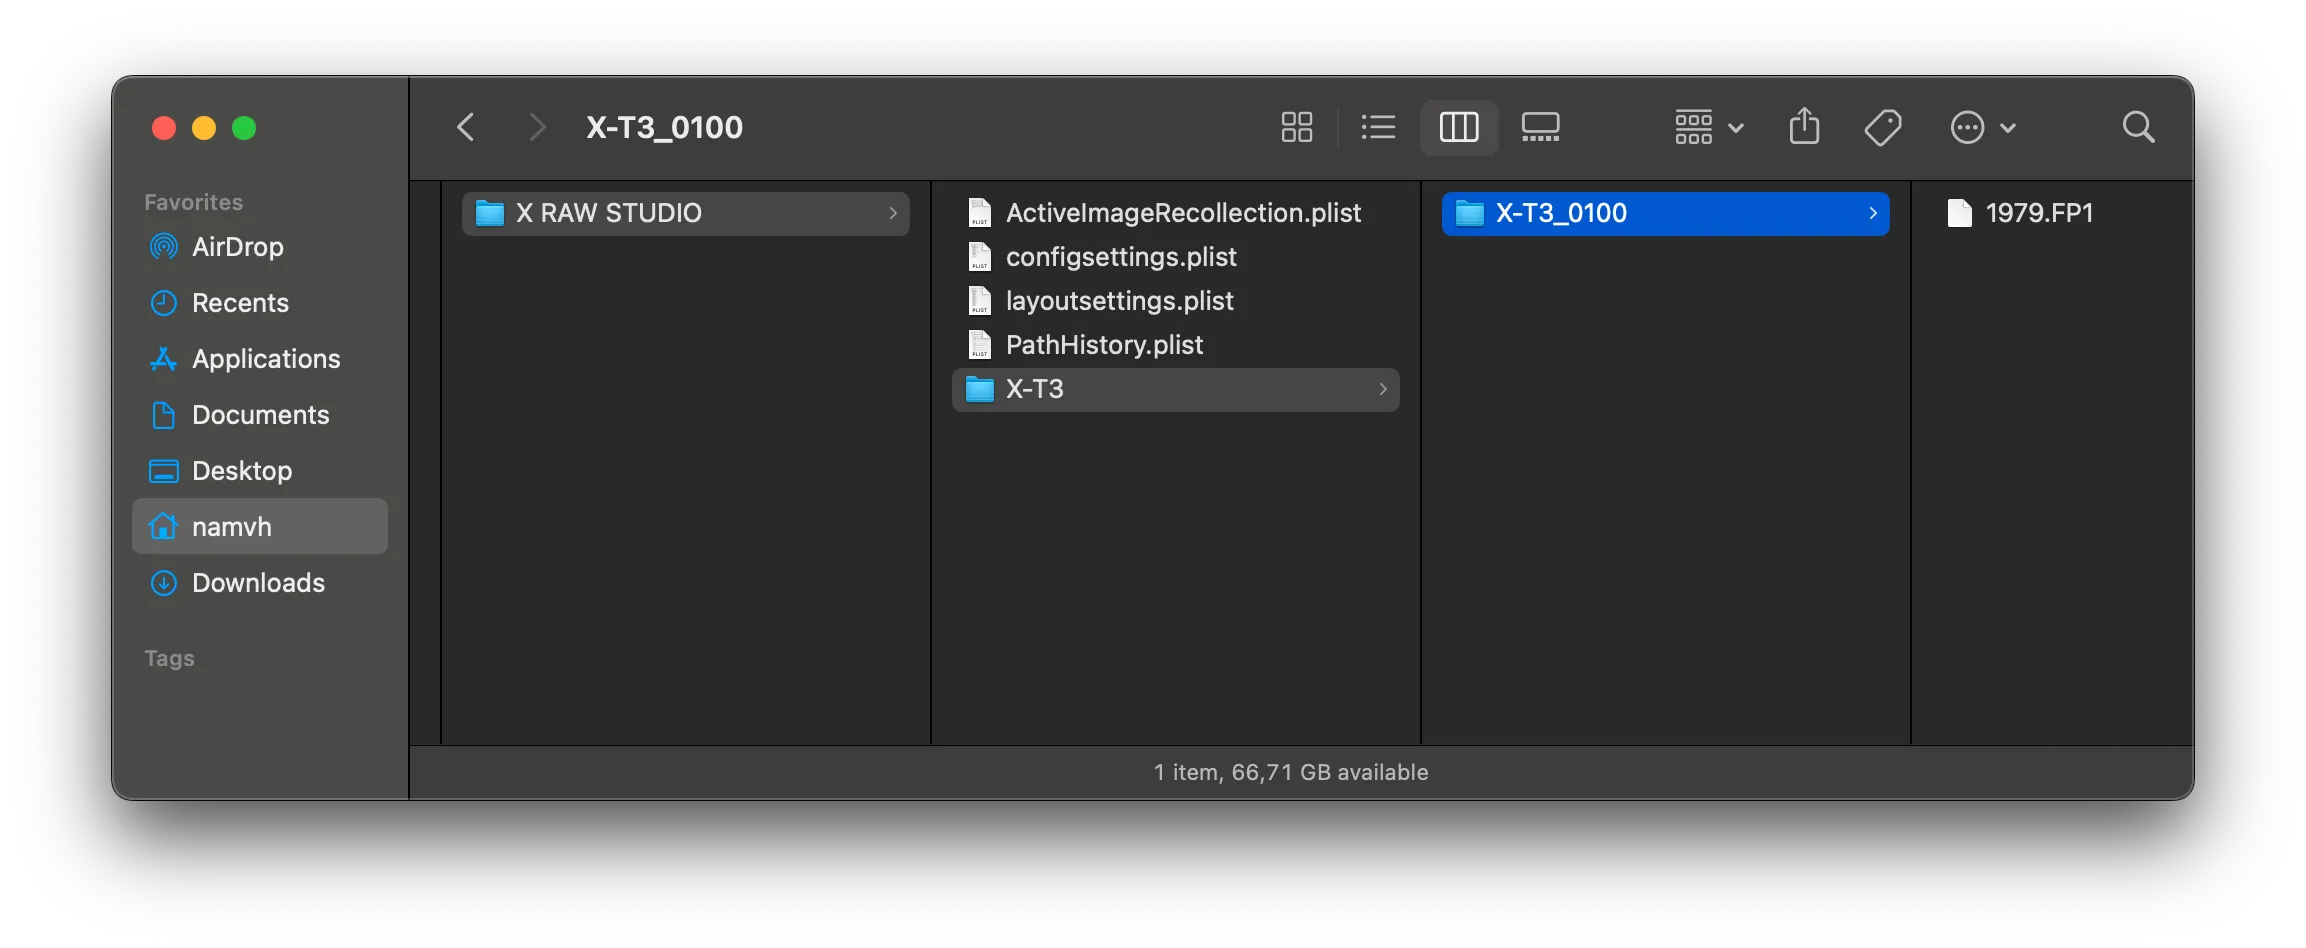Switch to icon grid view
The image size is (2306, 948).
[1297, 127]
